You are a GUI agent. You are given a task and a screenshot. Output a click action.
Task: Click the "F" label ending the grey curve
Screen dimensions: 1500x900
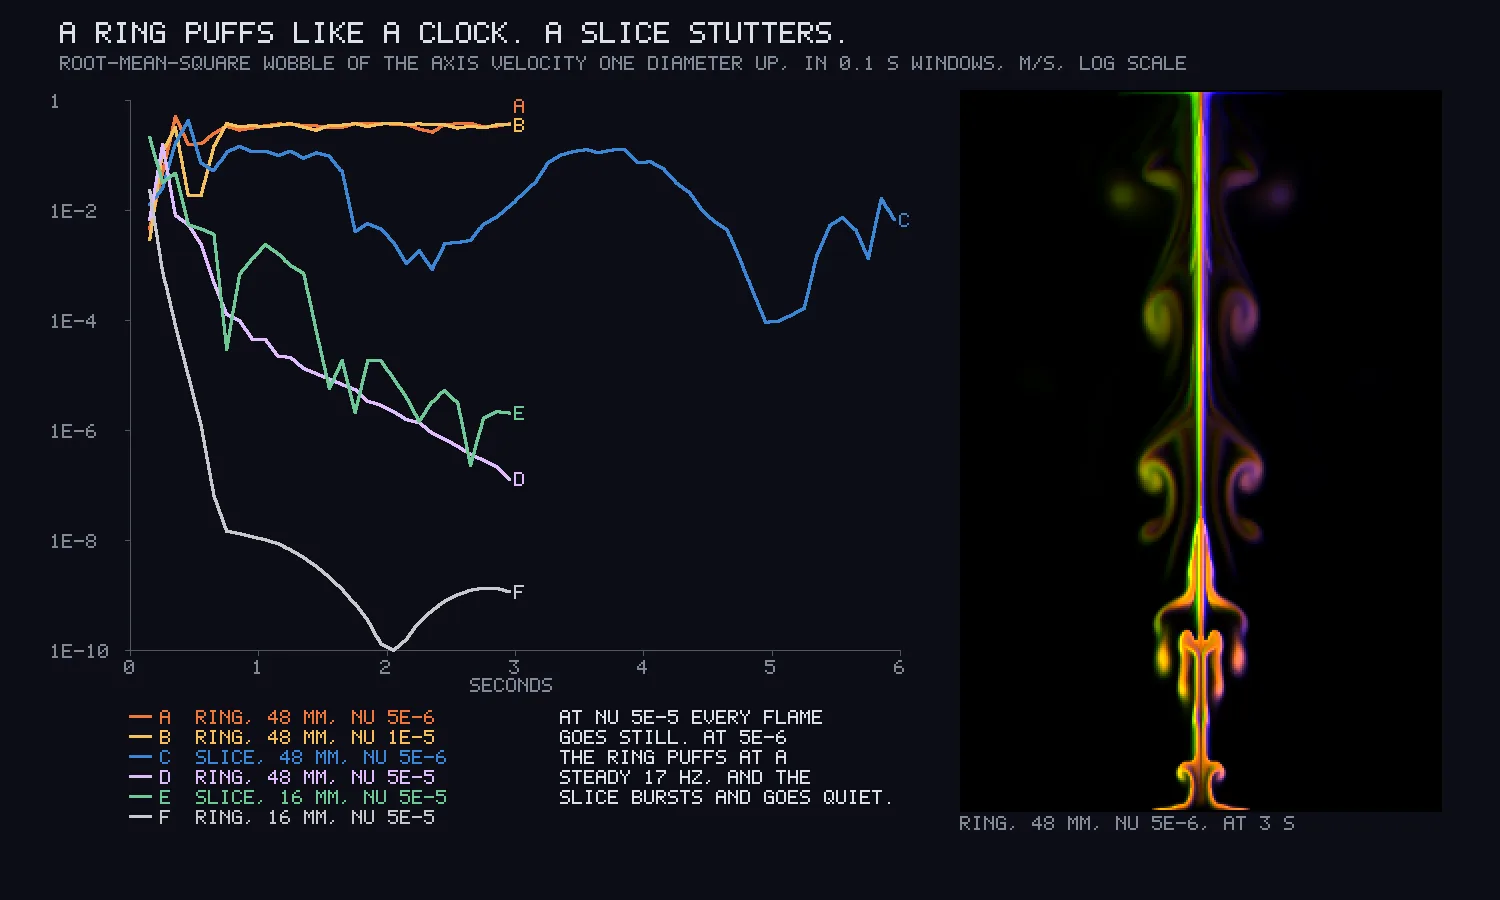[518, 592]
